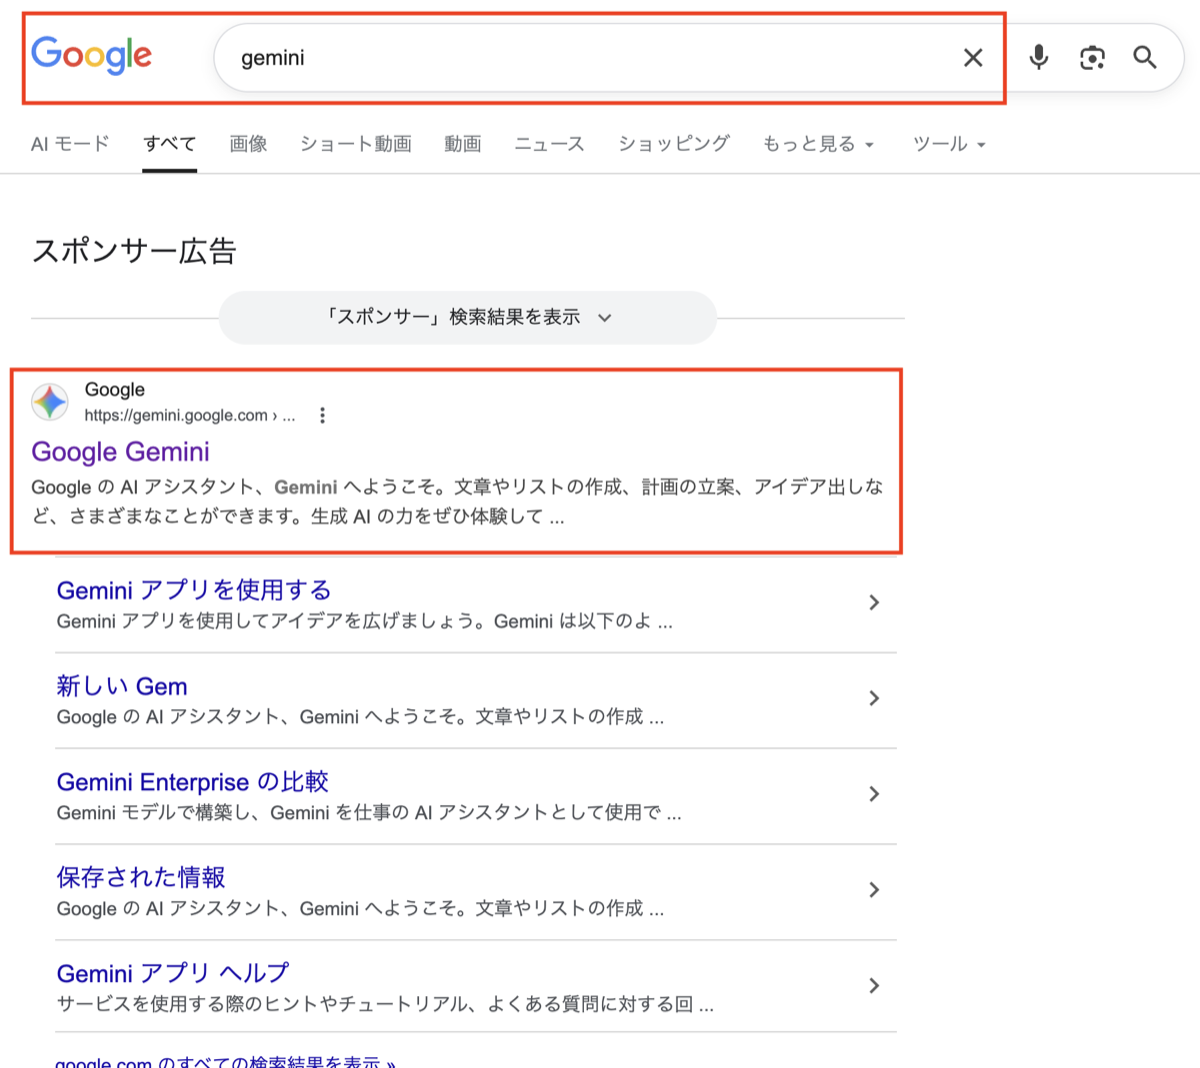Image resolution: width=1200 pixels, height=1068 pixels.
Task: Open Google Lens image search icon
Action: tap(1092, 57)
